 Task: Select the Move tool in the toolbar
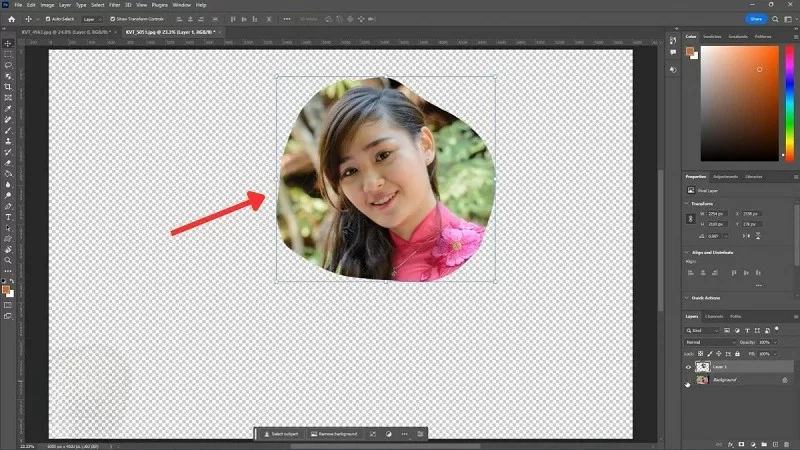9,43
